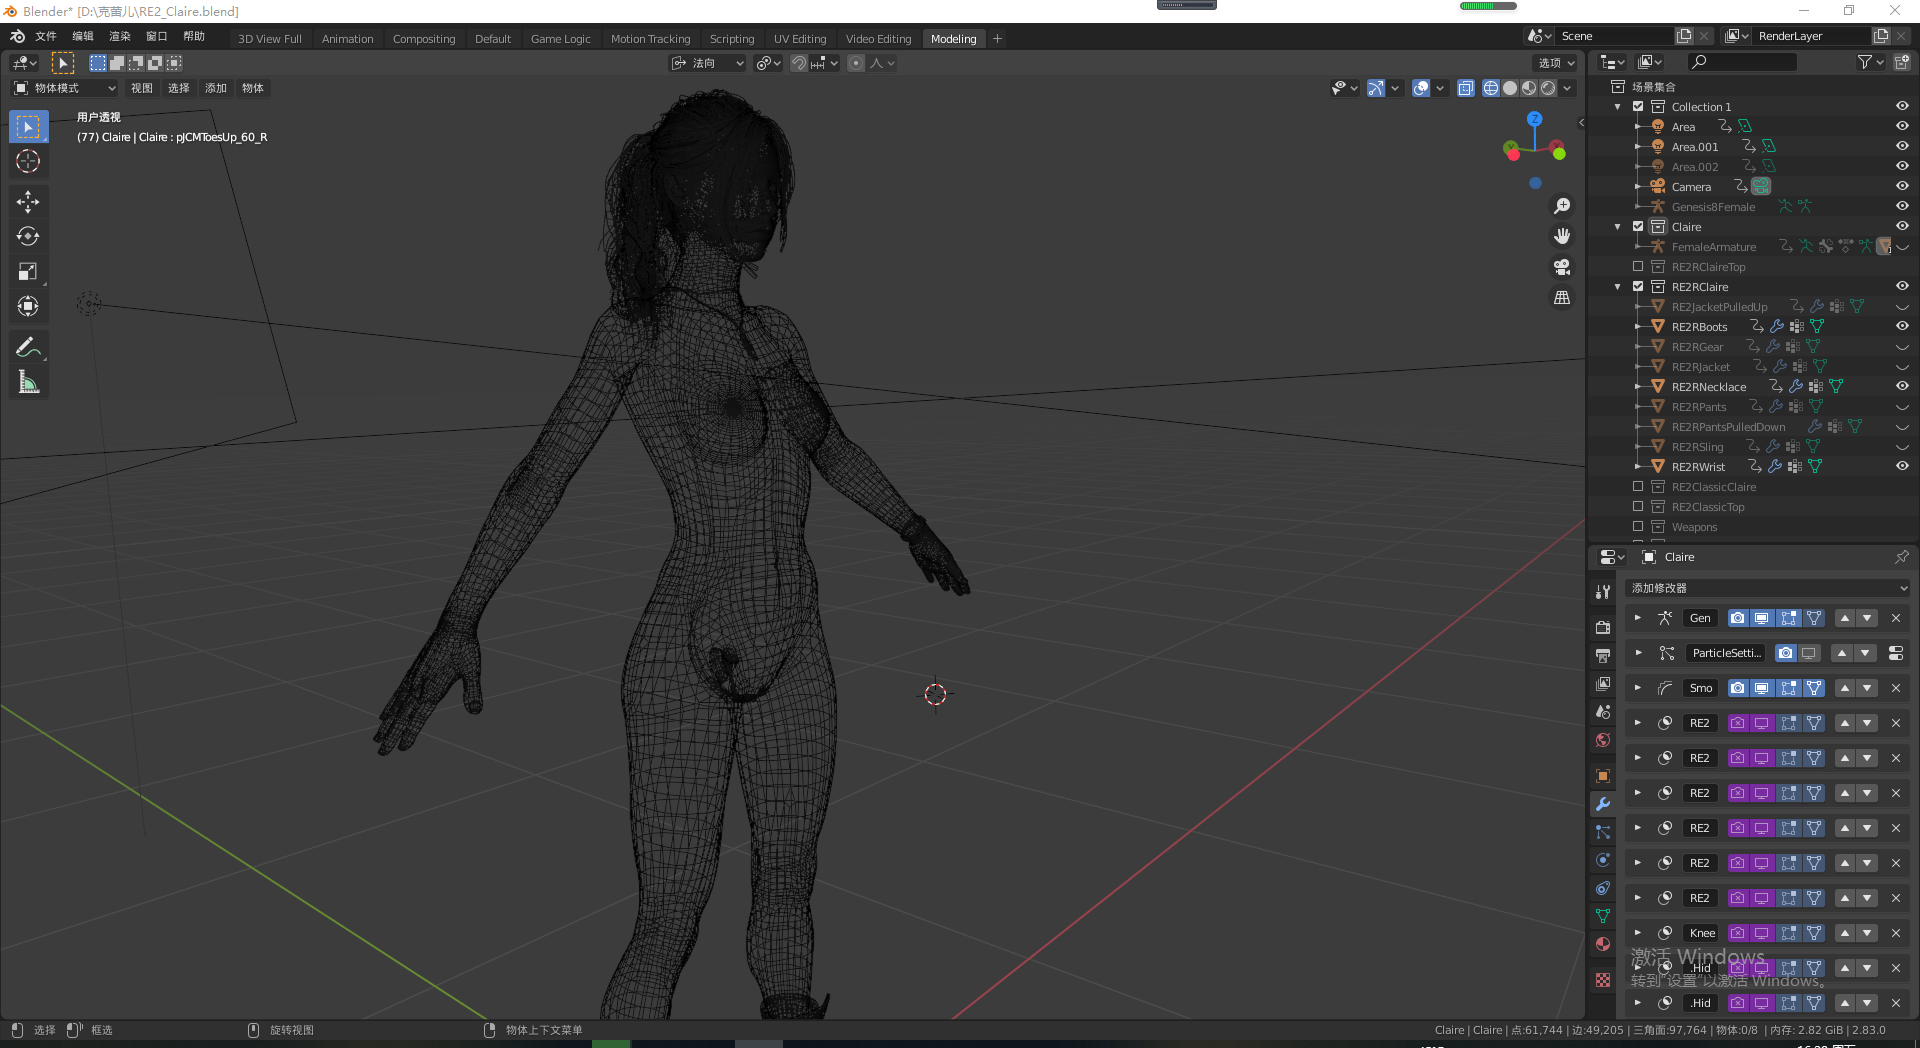The image size is (1920, 1048).
Task: Expand the ParticleSetti... modifier panel
Action: [x=1638, y=653]
